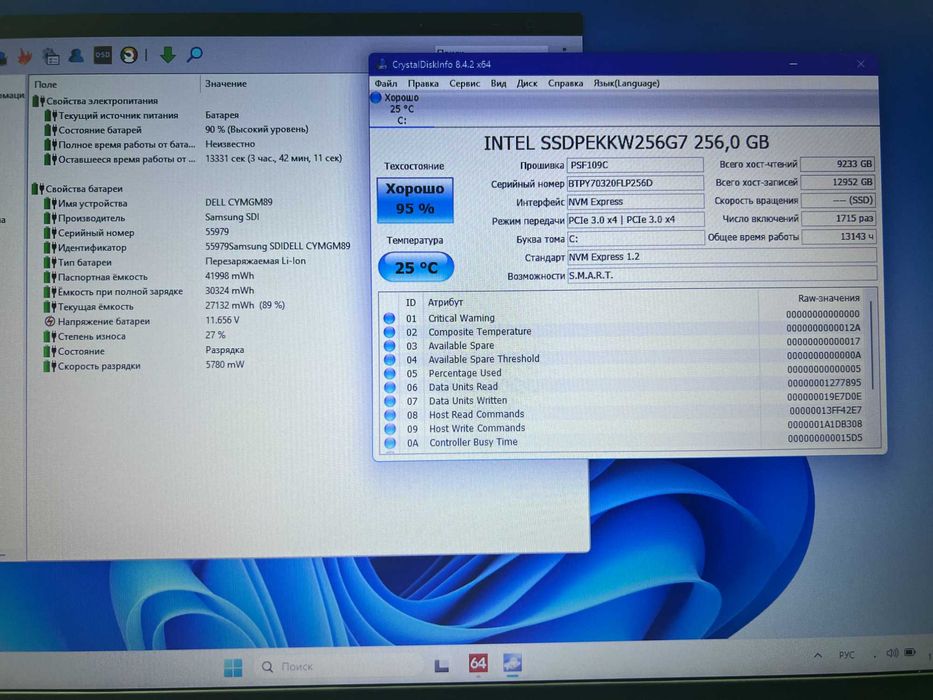This screenshot has height=700, width=933.
Task: Click the round gauge icon next to OSD
Action: (129, 55)
